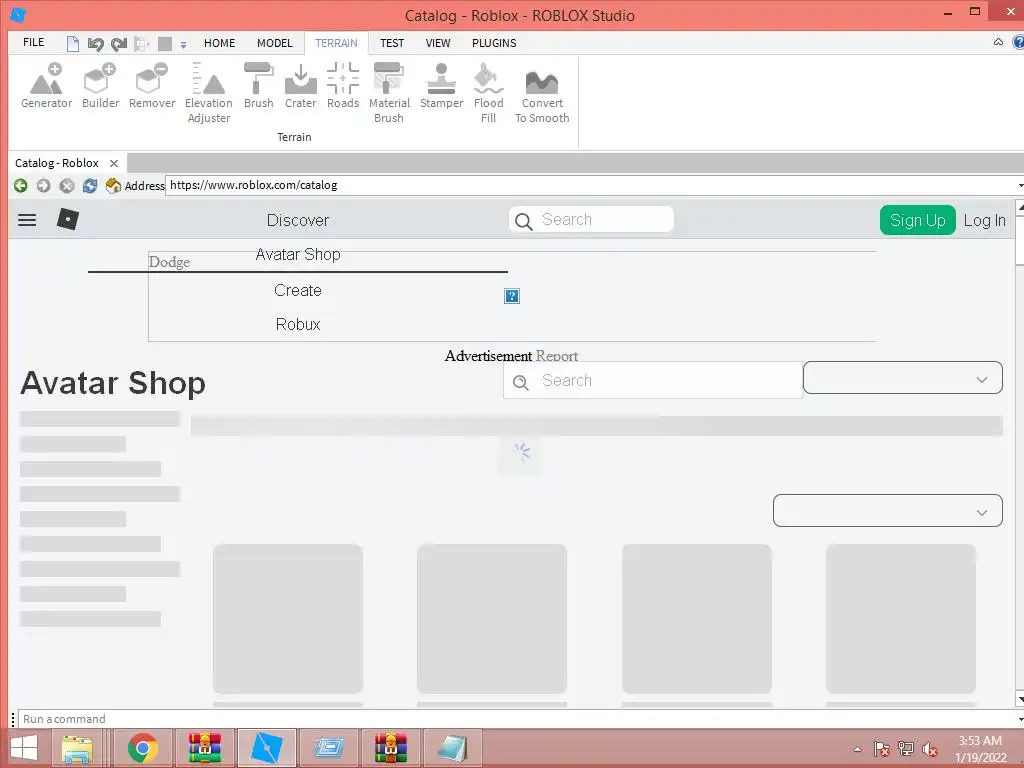Viewport: 1024px width, 768px height.
Task: Click the Run a command bar
Action: 516,719
